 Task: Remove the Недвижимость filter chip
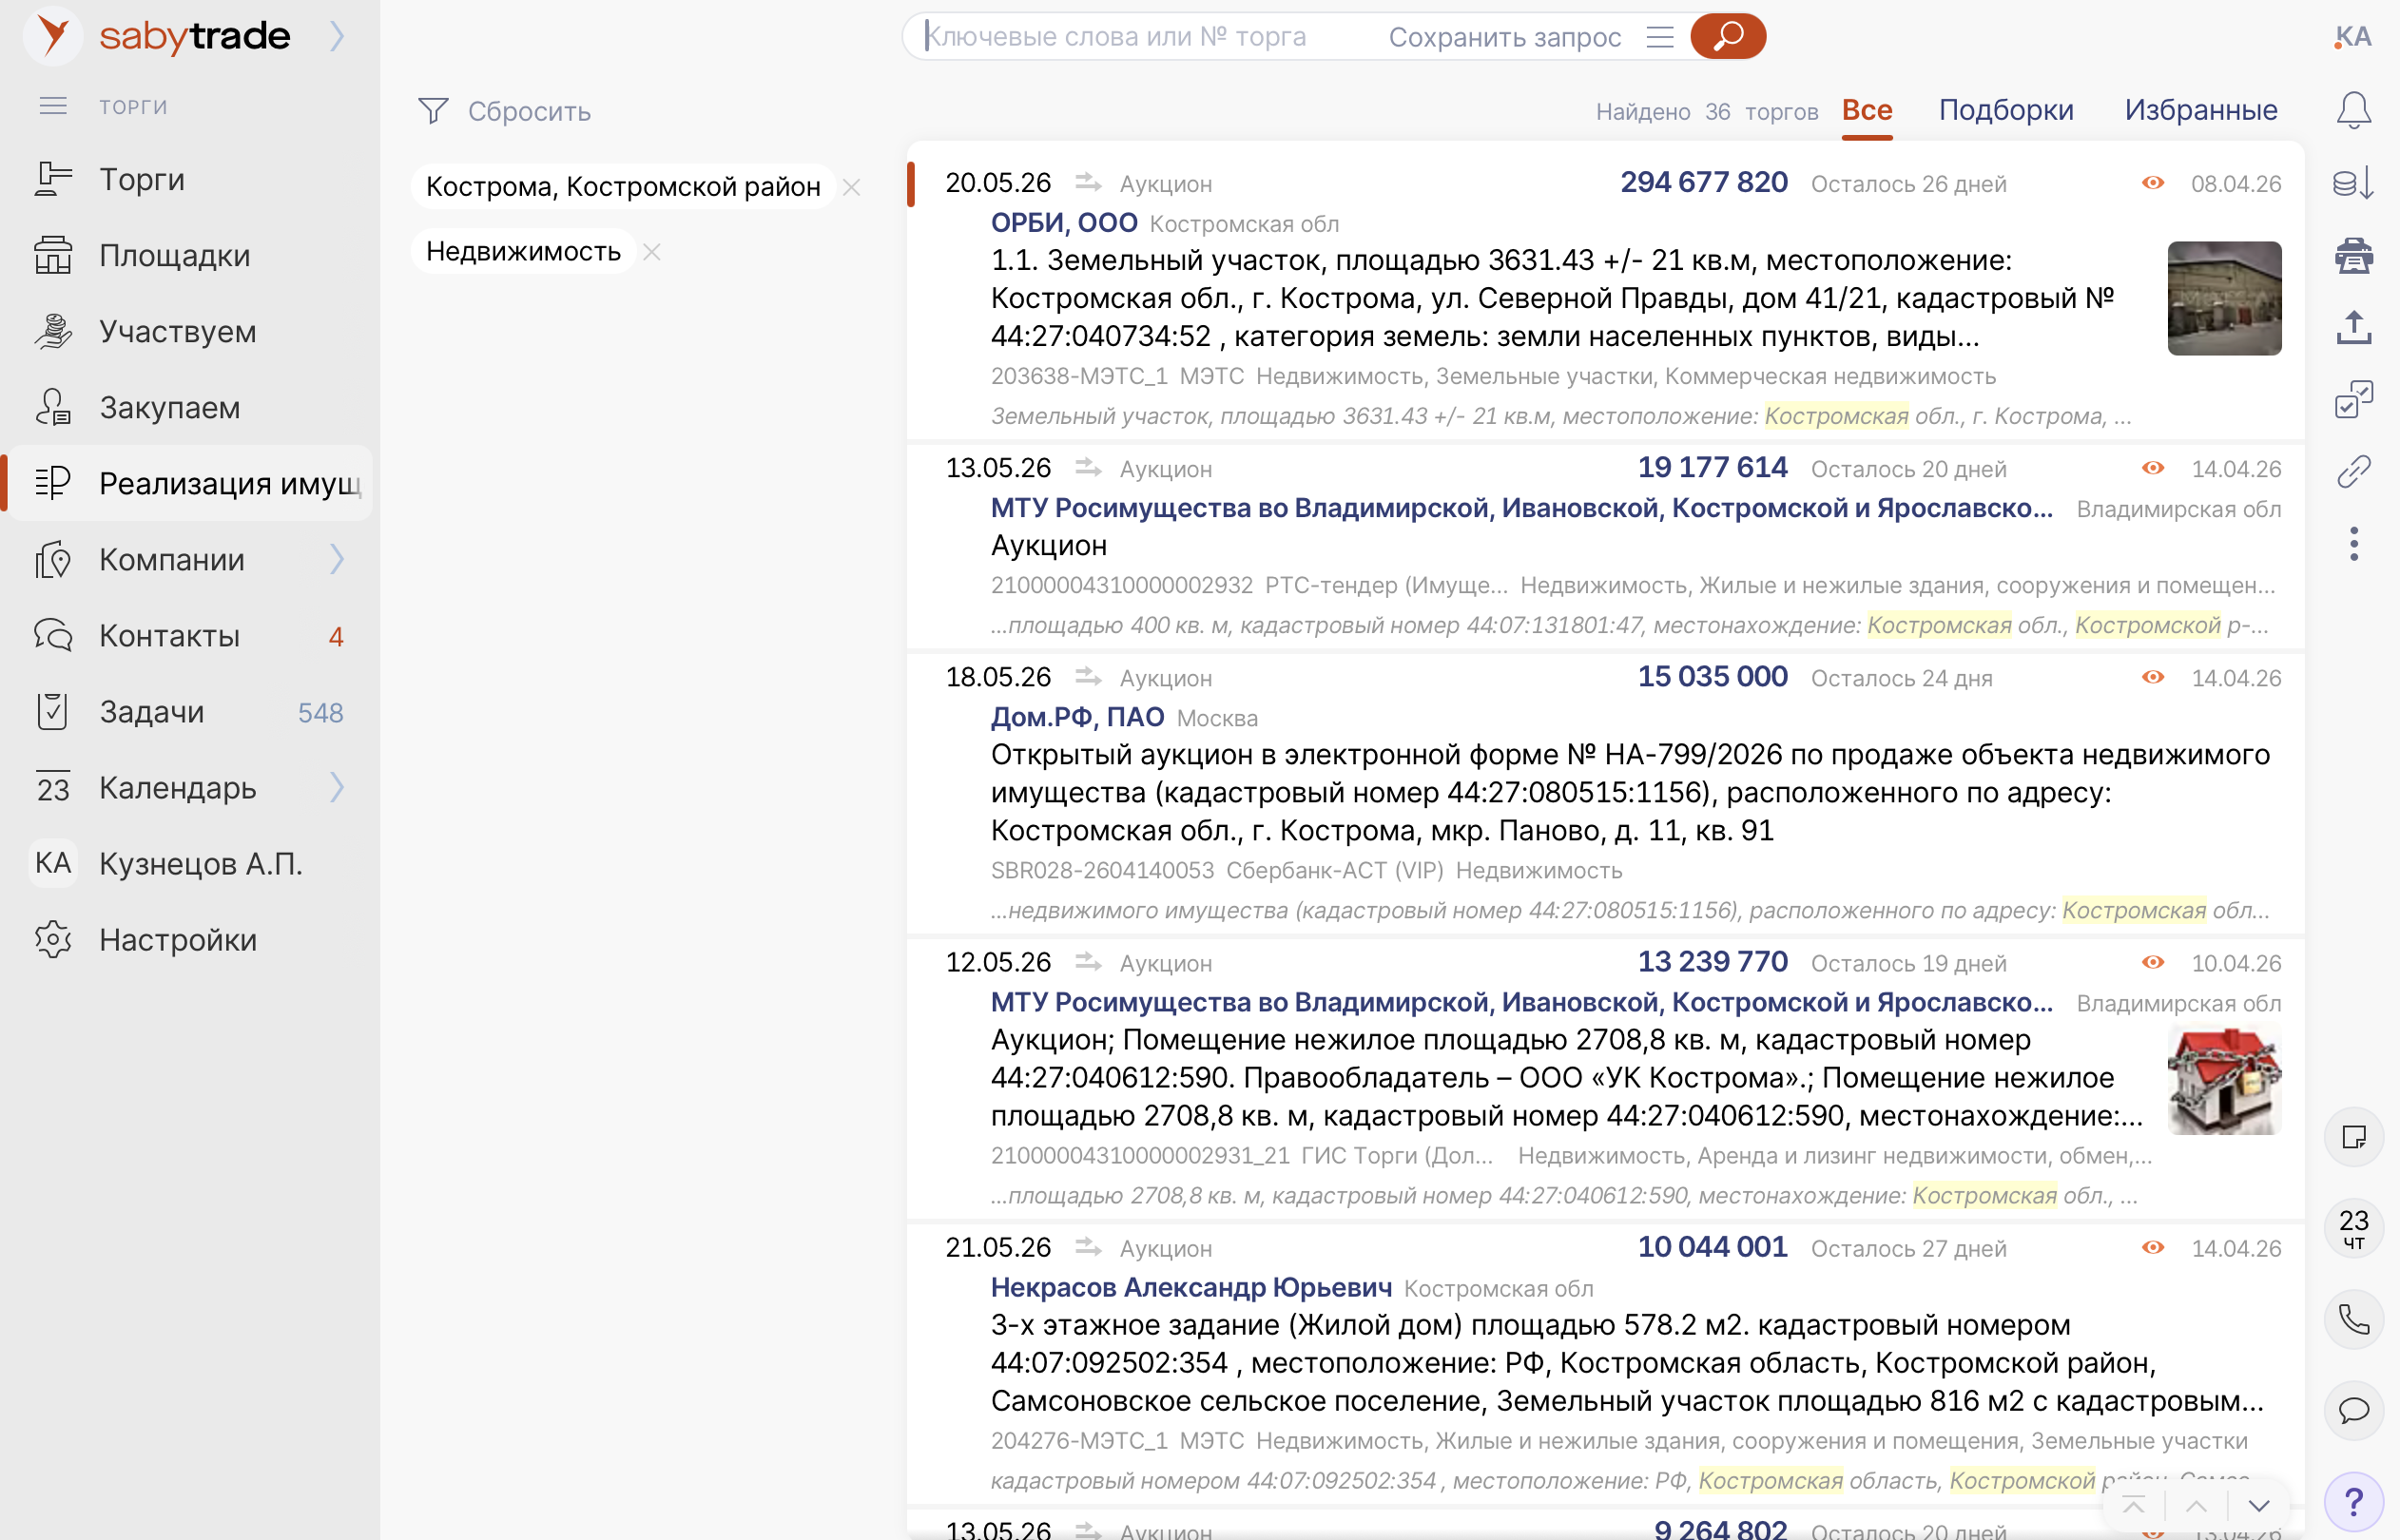[652, 252]
